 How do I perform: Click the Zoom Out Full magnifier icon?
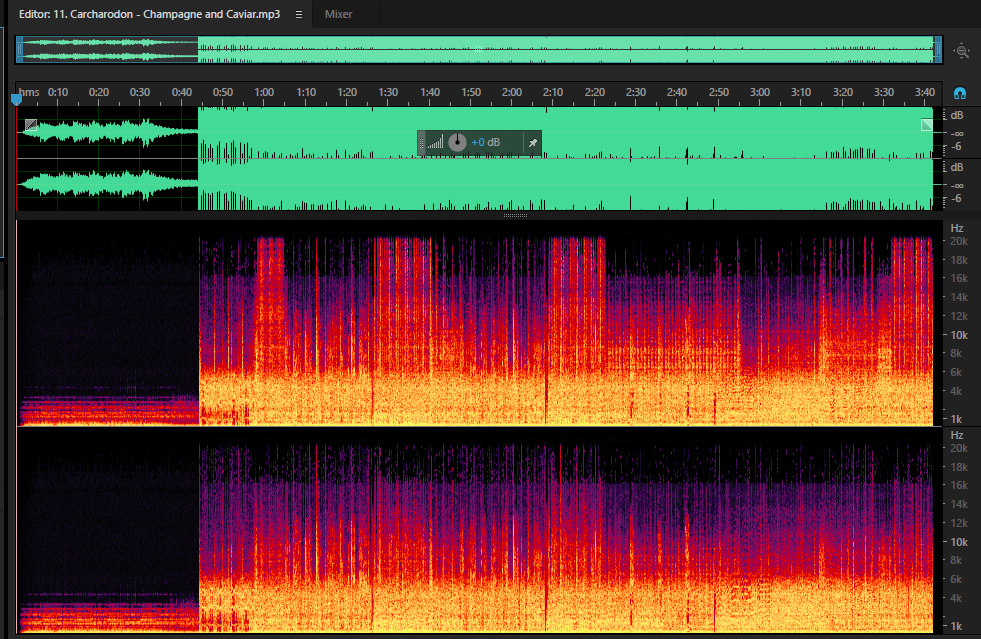962,51
